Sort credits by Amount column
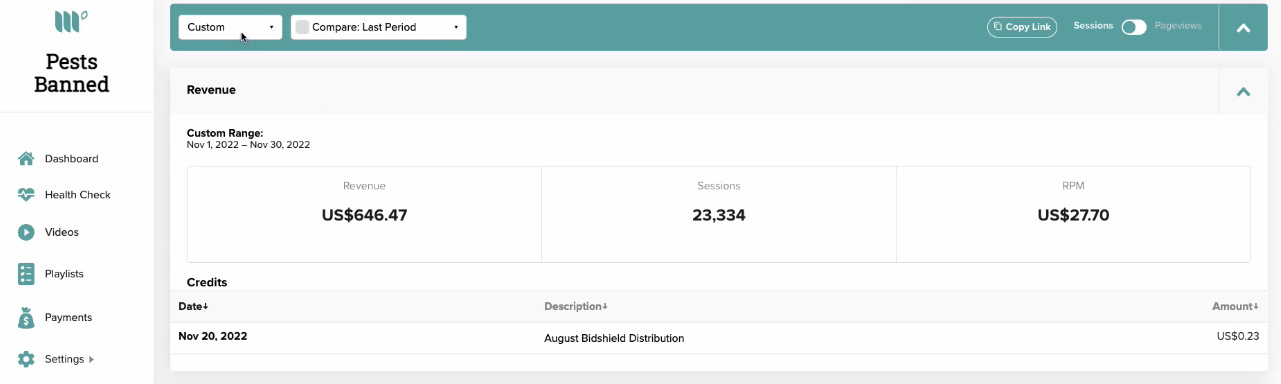1281x384 pixels. 1235,306
